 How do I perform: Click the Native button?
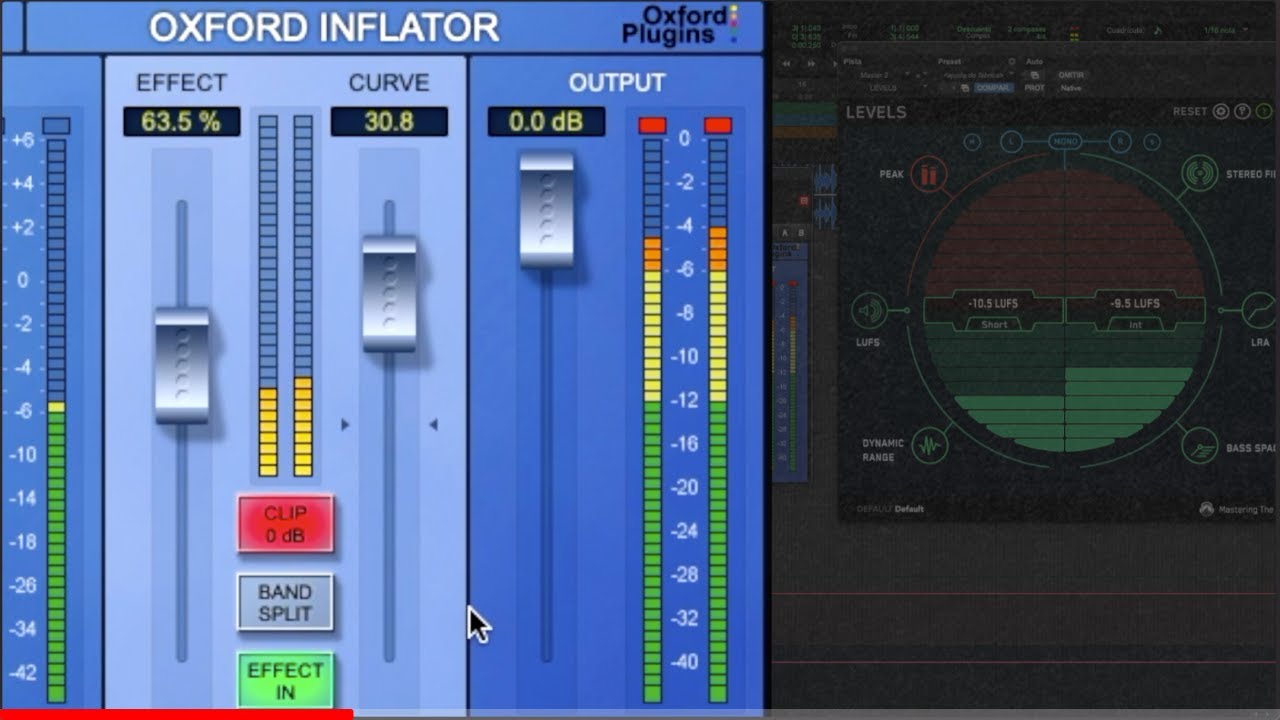click(x=1070, y=88)
